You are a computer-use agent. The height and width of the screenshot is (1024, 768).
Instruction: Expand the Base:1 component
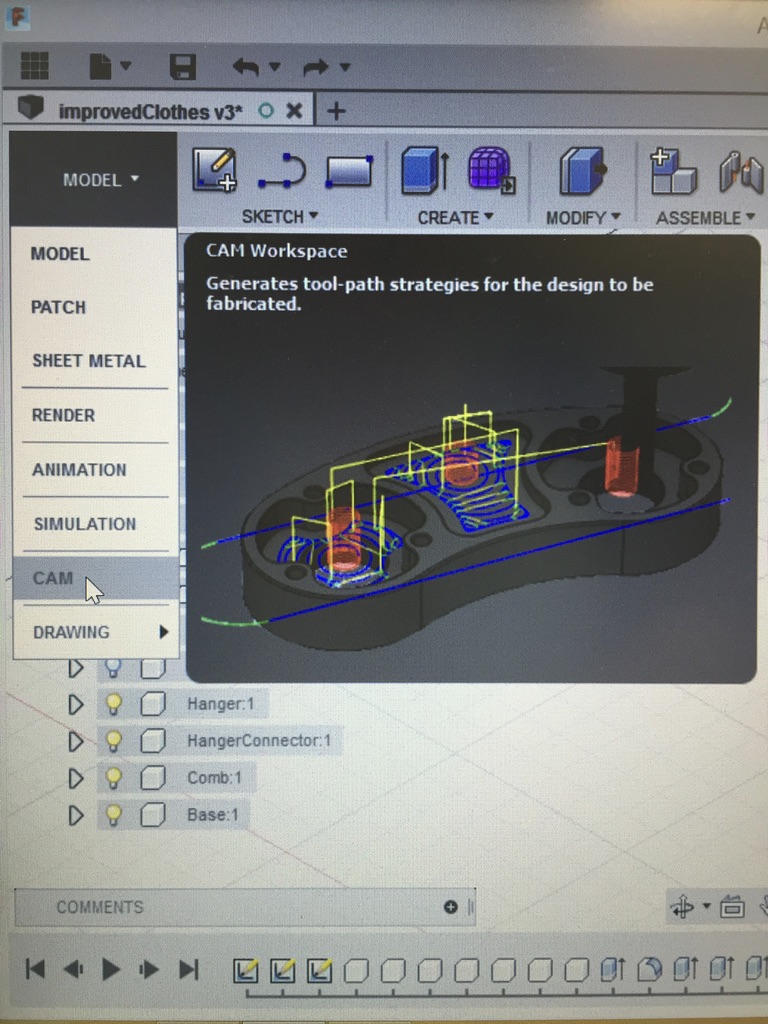76,816
